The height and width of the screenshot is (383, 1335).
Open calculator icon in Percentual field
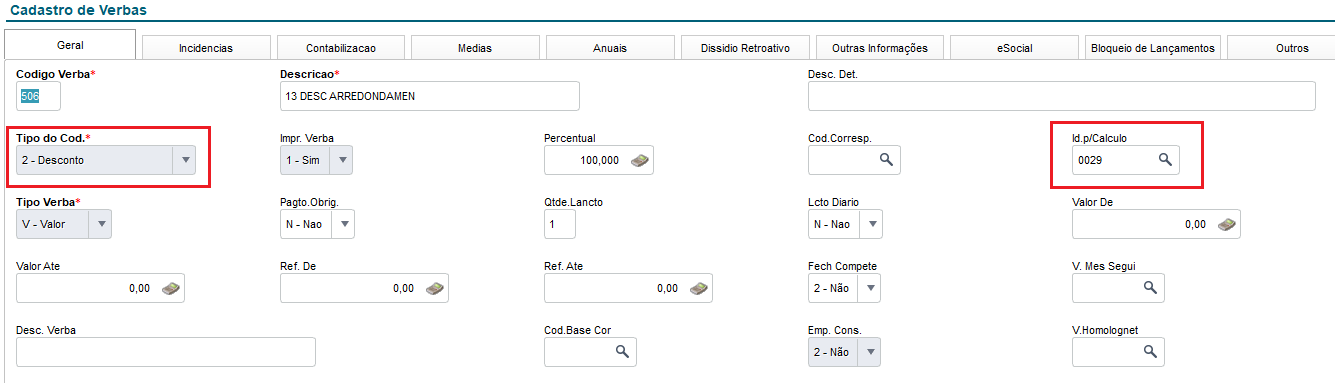click(x=640, y=160)
